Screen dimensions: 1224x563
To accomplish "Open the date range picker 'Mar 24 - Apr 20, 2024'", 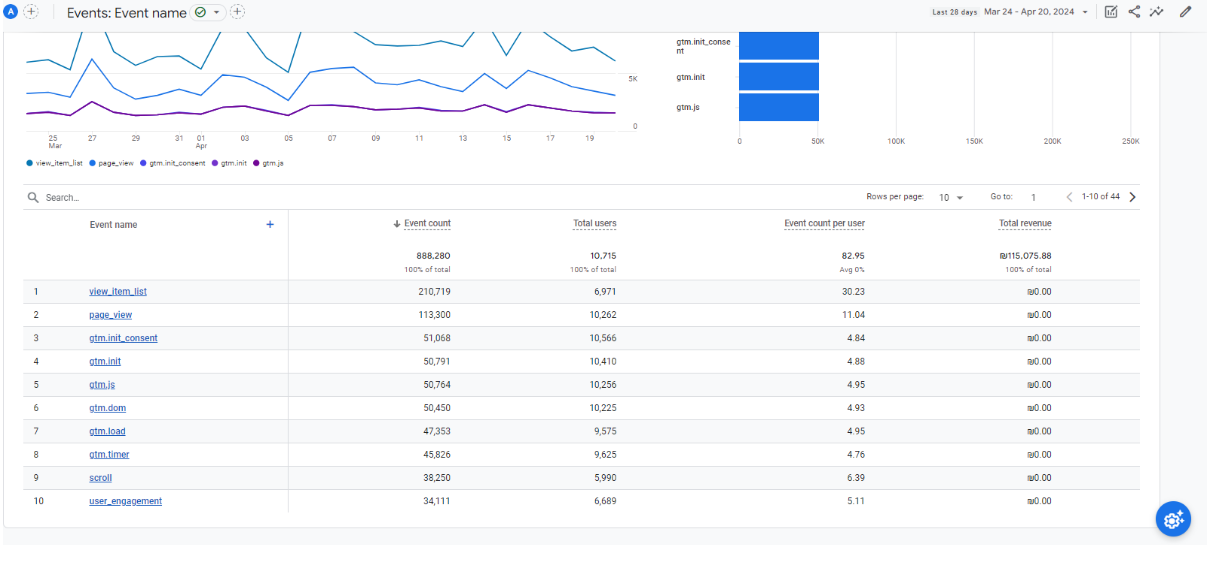I will [x=1036, y=12].
